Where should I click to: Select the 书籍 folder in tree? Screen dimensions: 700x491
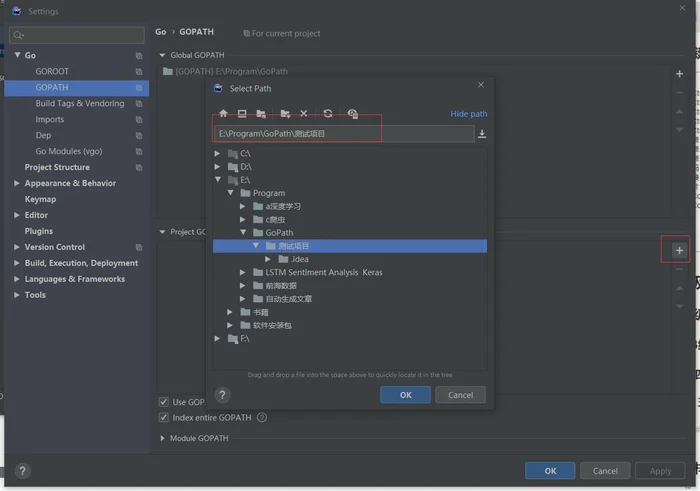[261, 312]
